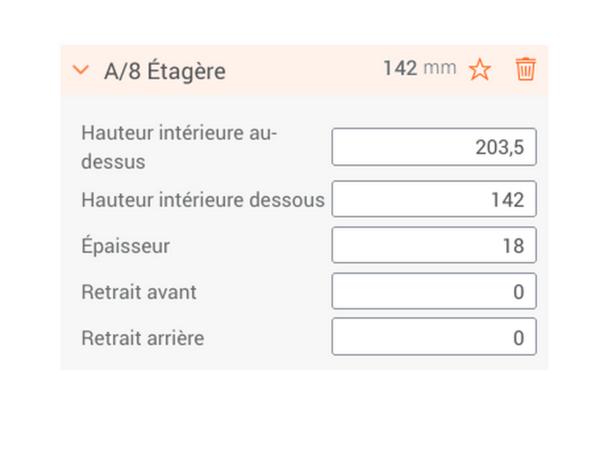The height and width of the screenshot is (450, 600).
Task: Activate the Retrait arrière input box
Action: (x=433, y=337)
